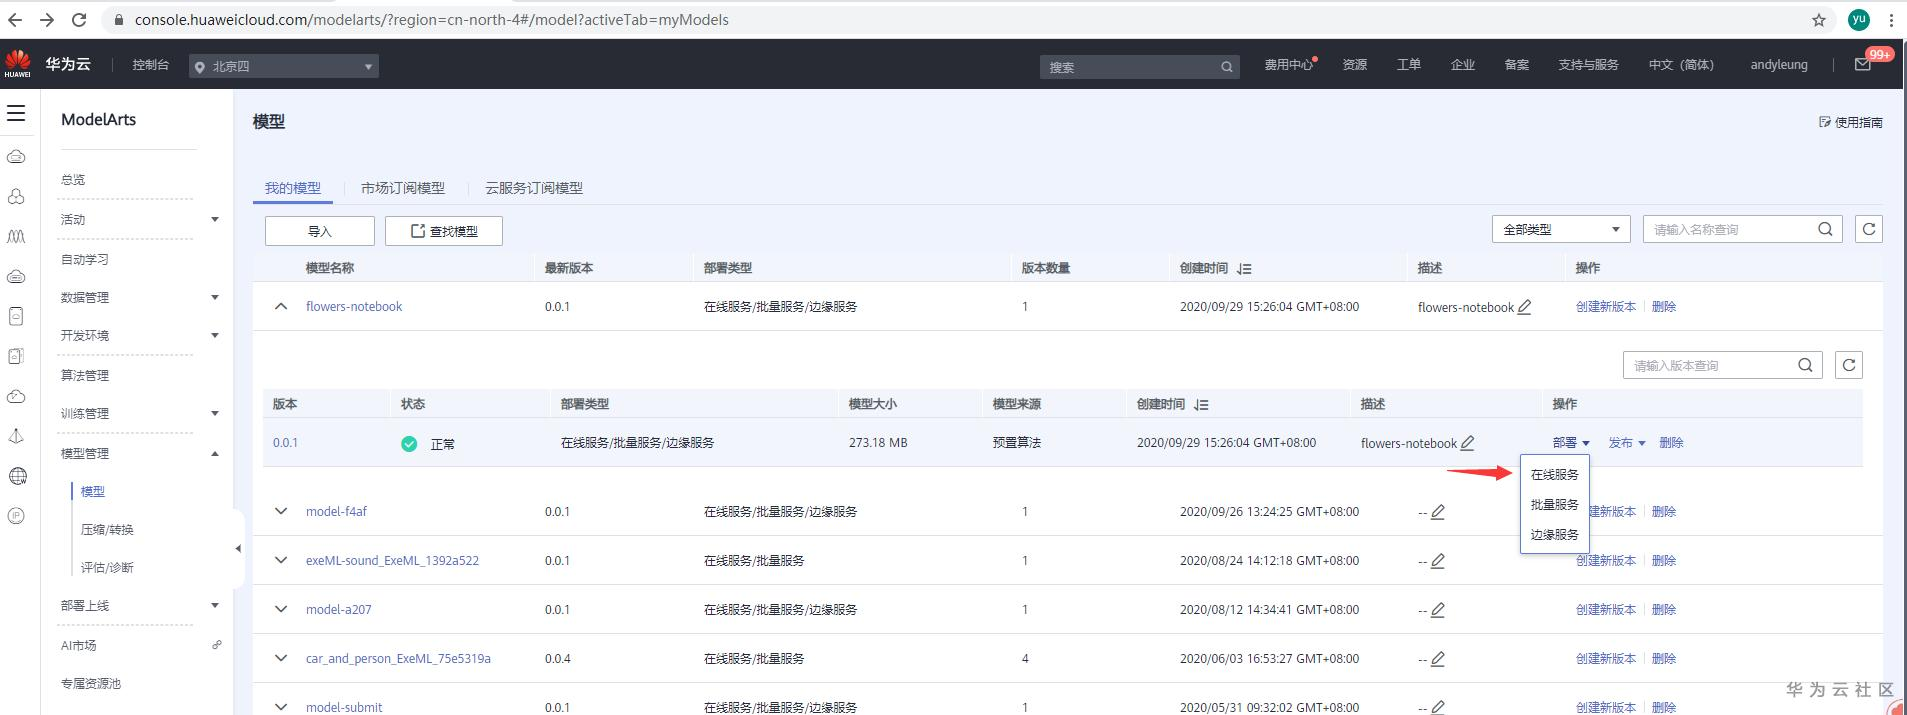Refresh the version list with its refresh icon
This screenshot has width=1907, height=715.
coord(1849,365)
